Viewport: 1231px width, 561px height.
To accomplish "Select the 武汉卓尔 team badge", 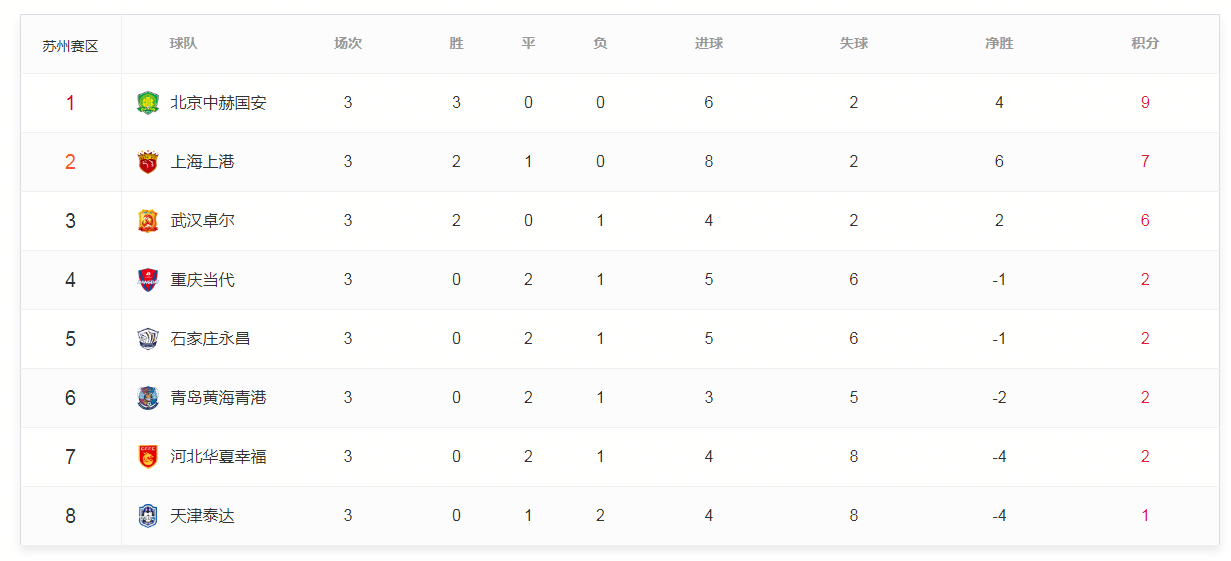I will pos(148,221).
